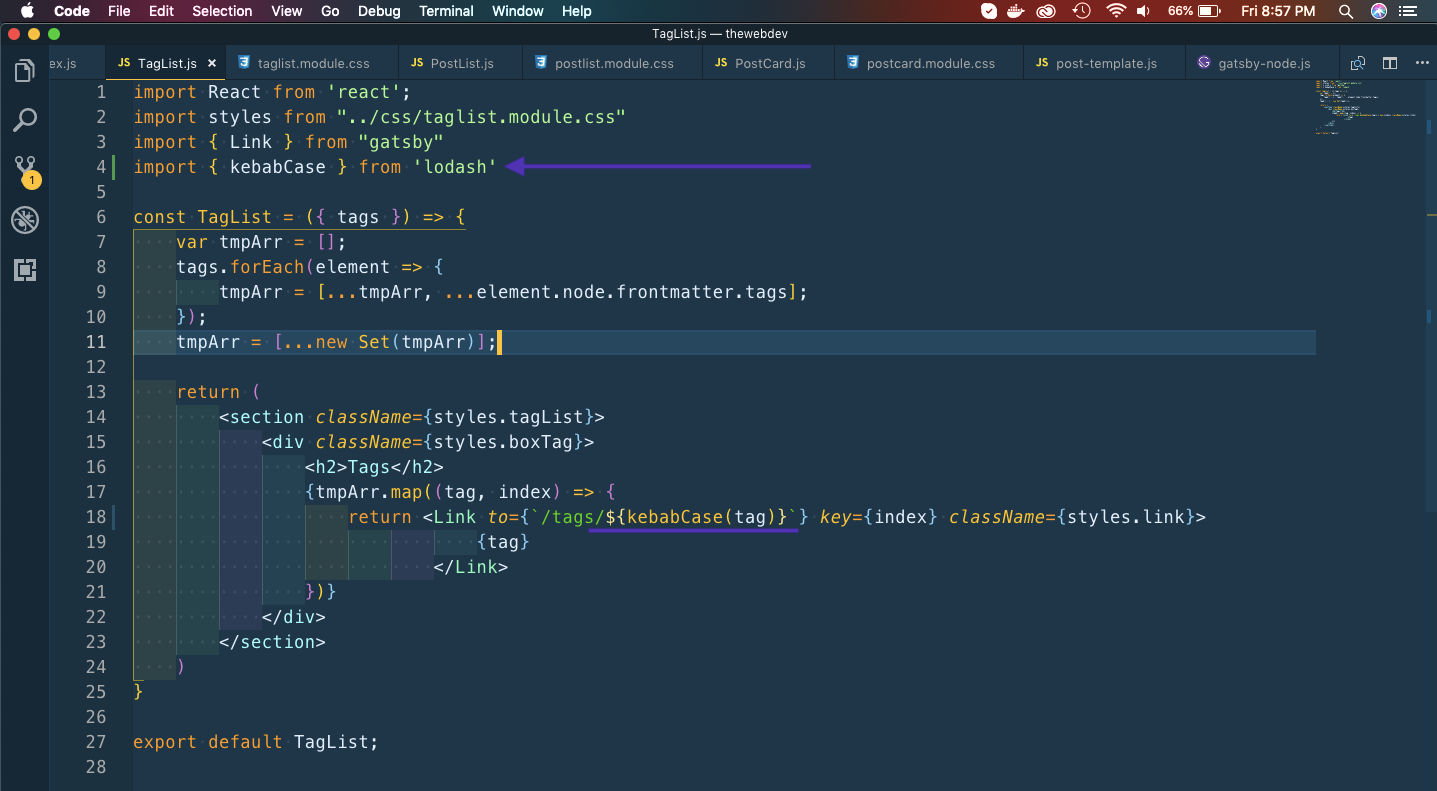Split the editor to the right
1437x791 pixels.
[1390, 63]
